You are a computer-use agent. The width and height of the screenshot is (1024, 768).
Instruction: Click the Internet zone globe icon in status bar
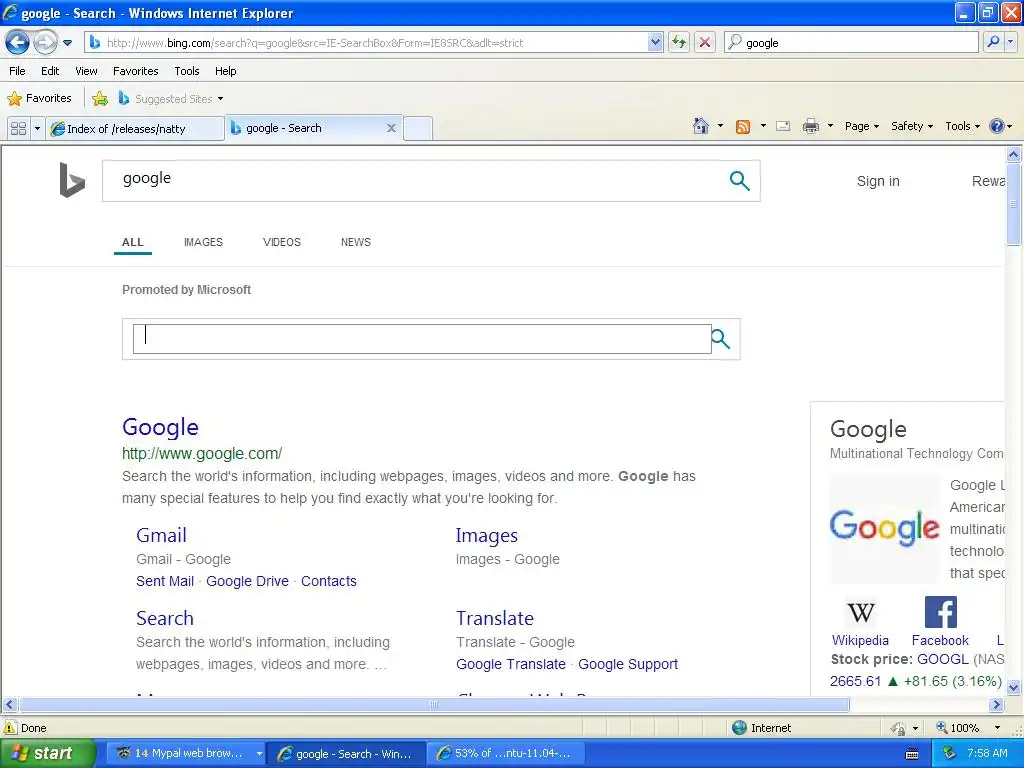739,728
